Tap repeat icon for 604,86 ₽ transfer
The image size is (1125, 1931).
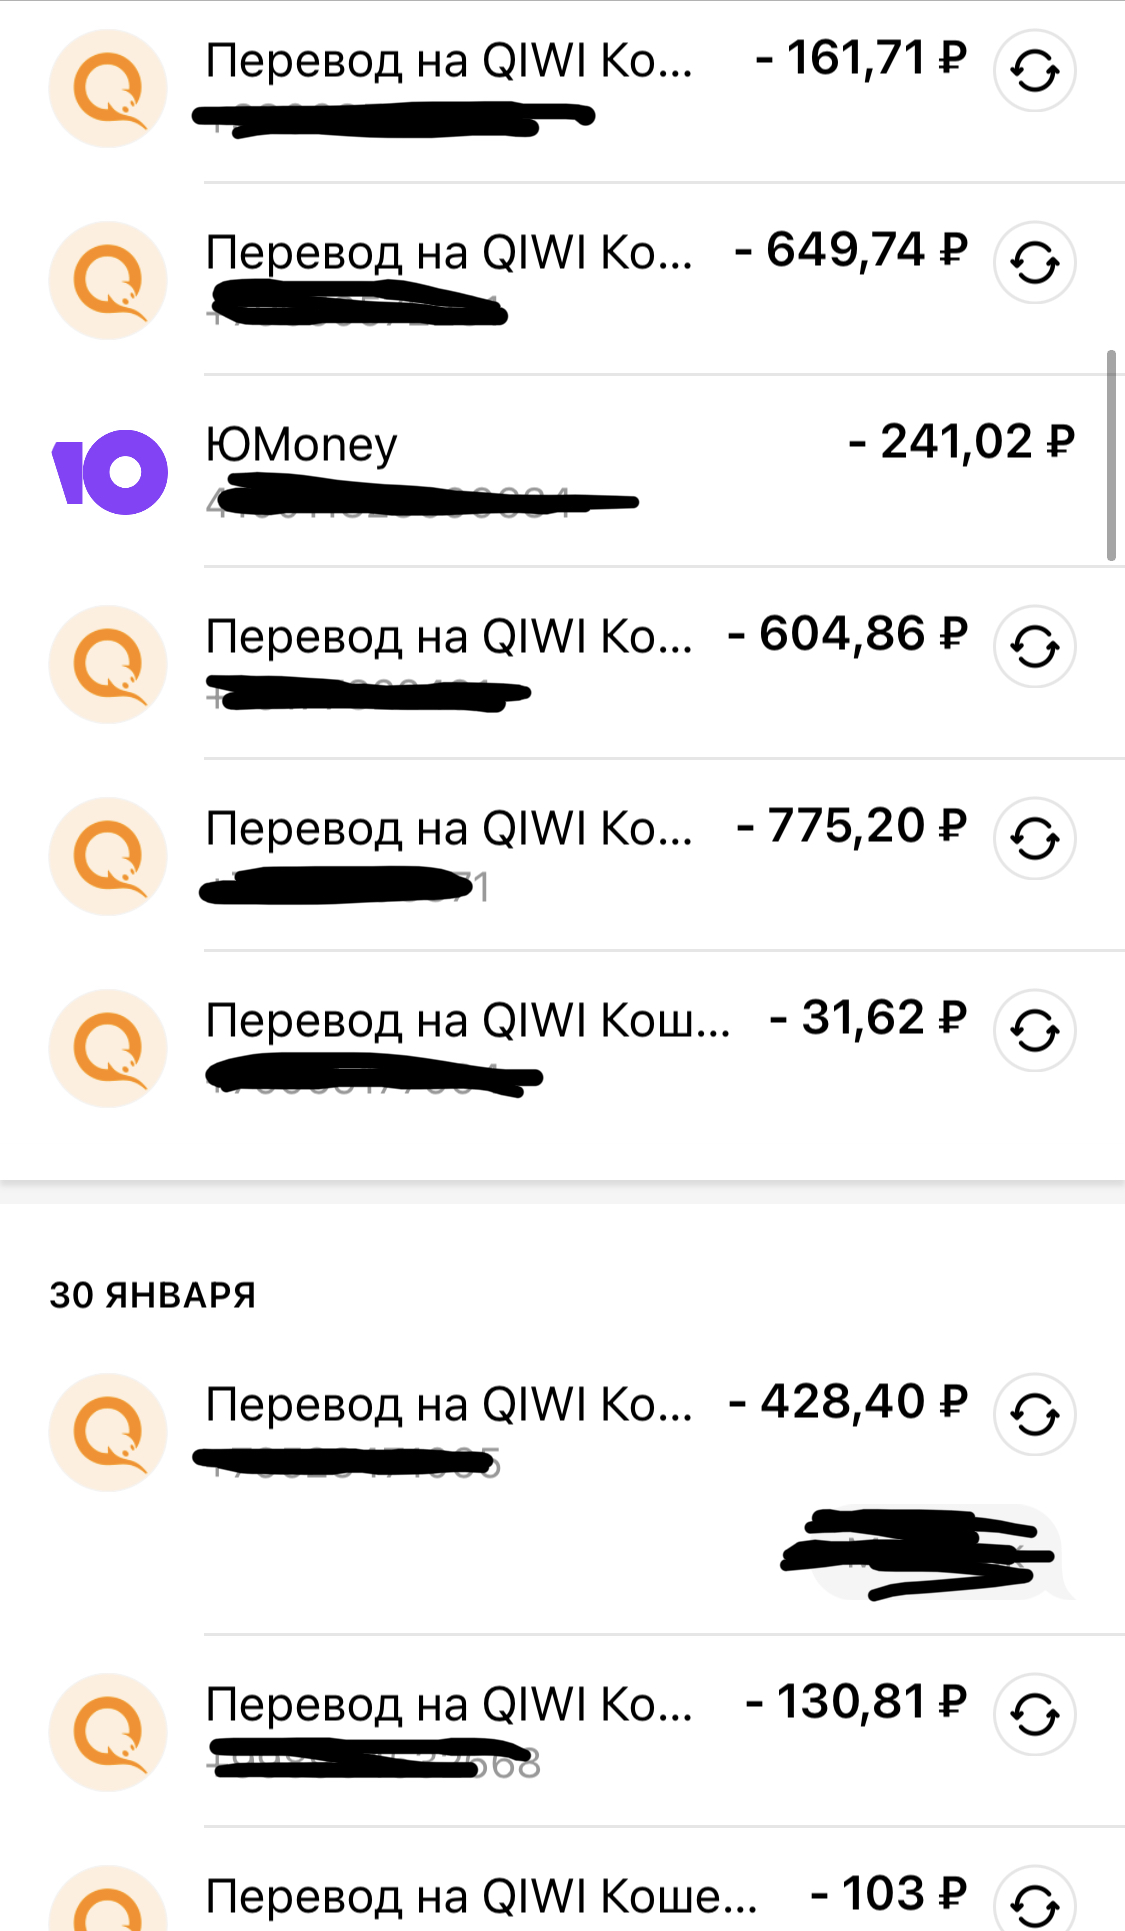[1034, 647]
